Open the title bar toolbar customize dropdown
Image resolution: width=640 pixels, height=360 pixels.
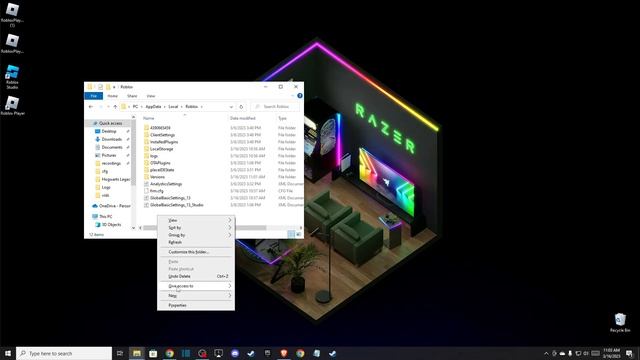[x=114, y=87]
